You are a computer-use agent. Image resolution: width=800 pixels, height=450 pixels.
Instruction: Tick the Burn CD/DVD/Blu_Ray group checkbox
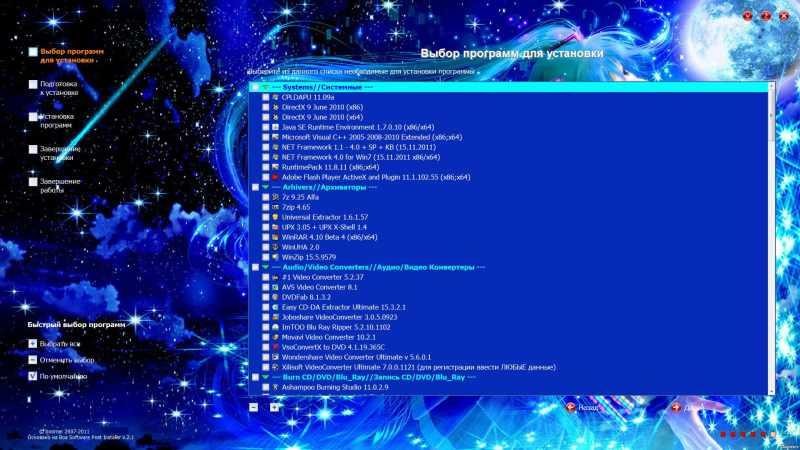(256, 377)
